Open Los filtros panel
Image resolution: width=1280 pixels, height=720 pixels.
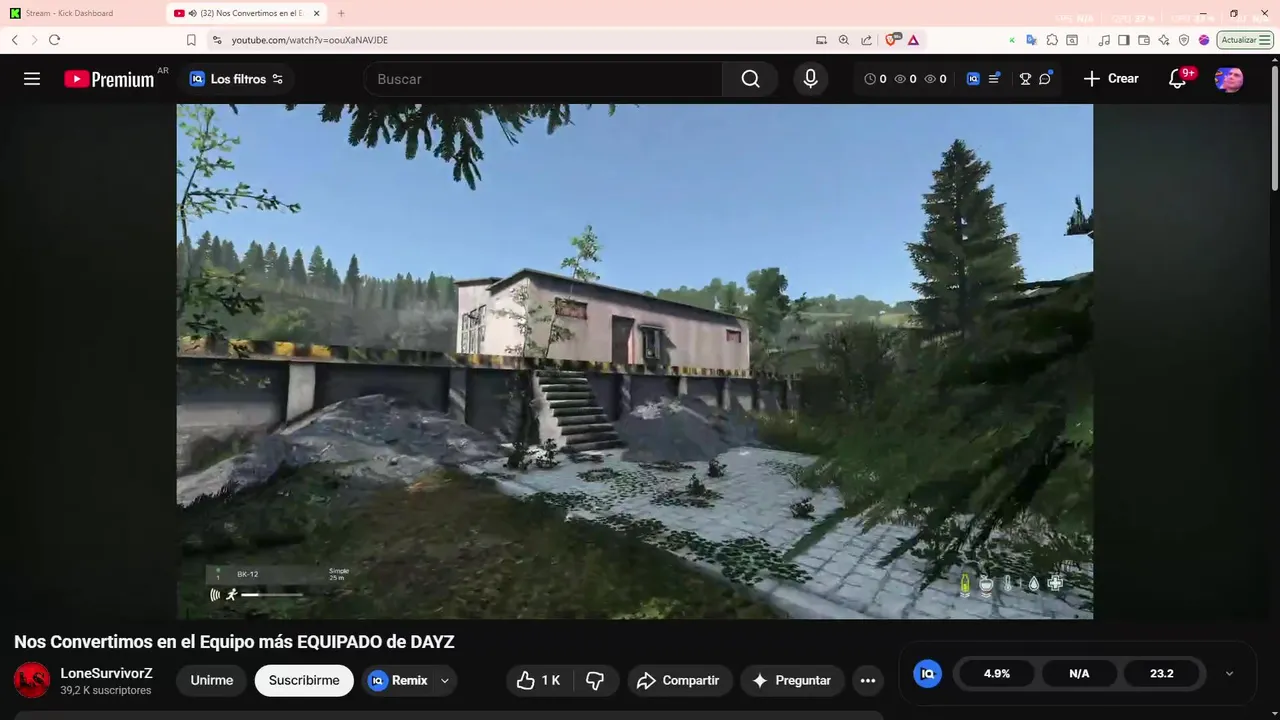click(237, 79)
